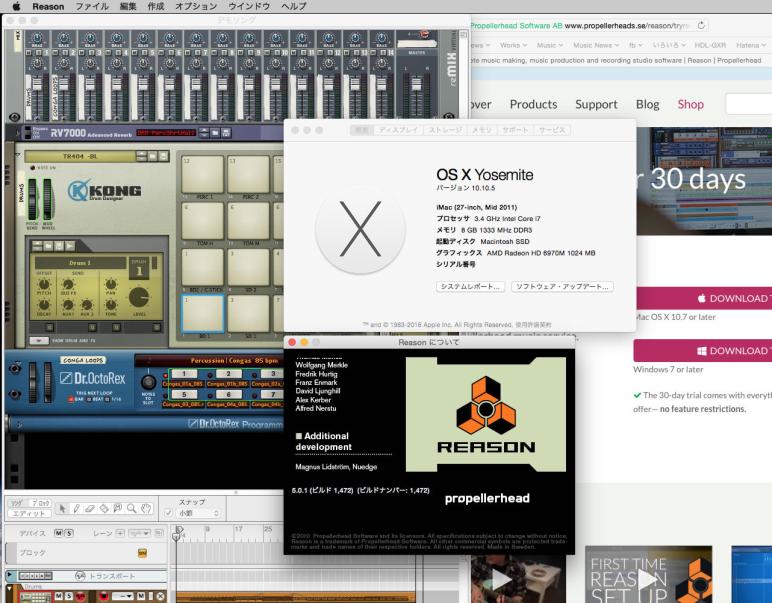Save Kong Drum 1 patch disk icon

click(x=59, y=246)
